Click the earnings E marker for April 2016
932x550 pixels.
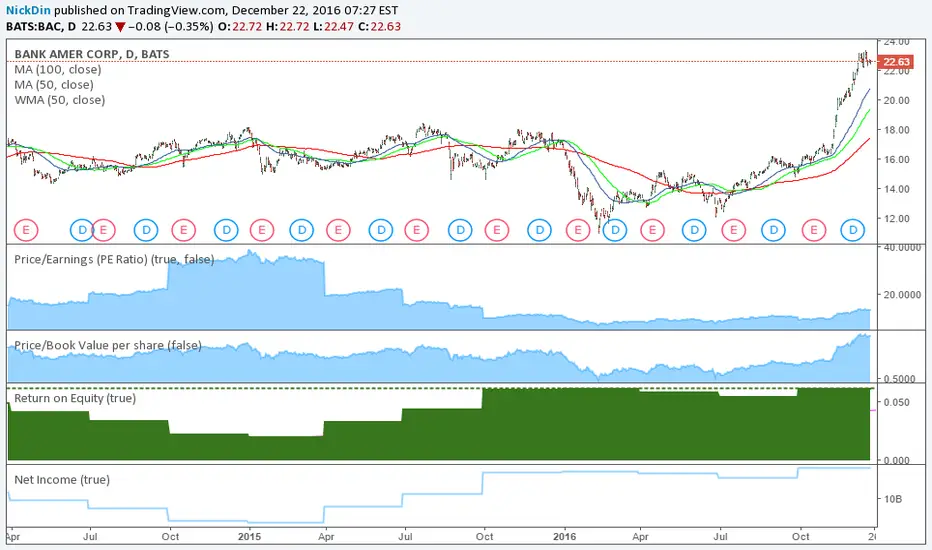652,230
